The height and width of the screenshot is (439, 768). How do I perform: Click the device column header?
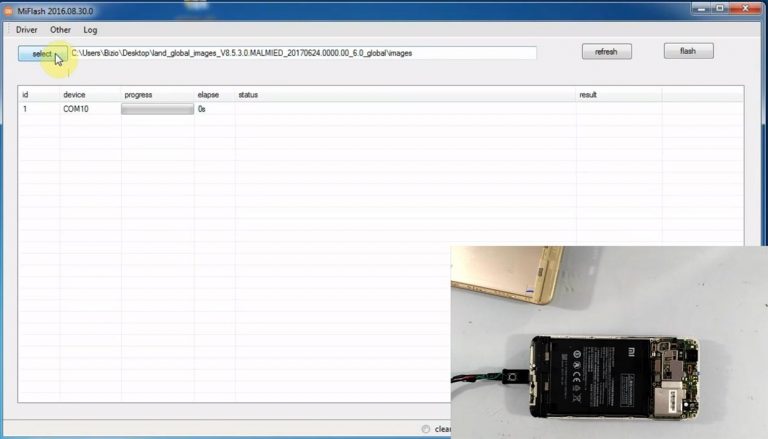pyautogui.click(x=91, y=95)
